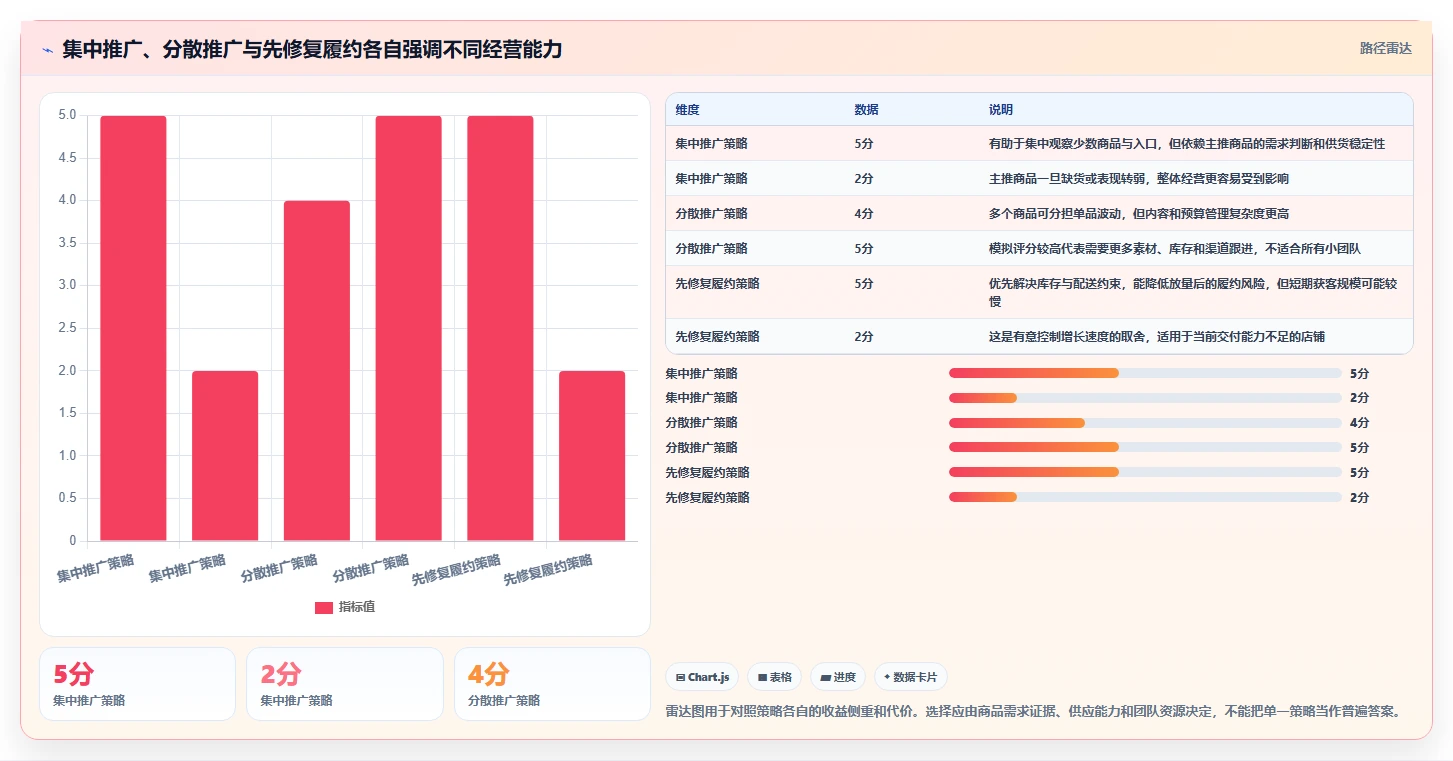This screenshot has width=1453, height=761.
Task: Click the 分散推广策略 chart bar at value 4
Action: (317, 371)
